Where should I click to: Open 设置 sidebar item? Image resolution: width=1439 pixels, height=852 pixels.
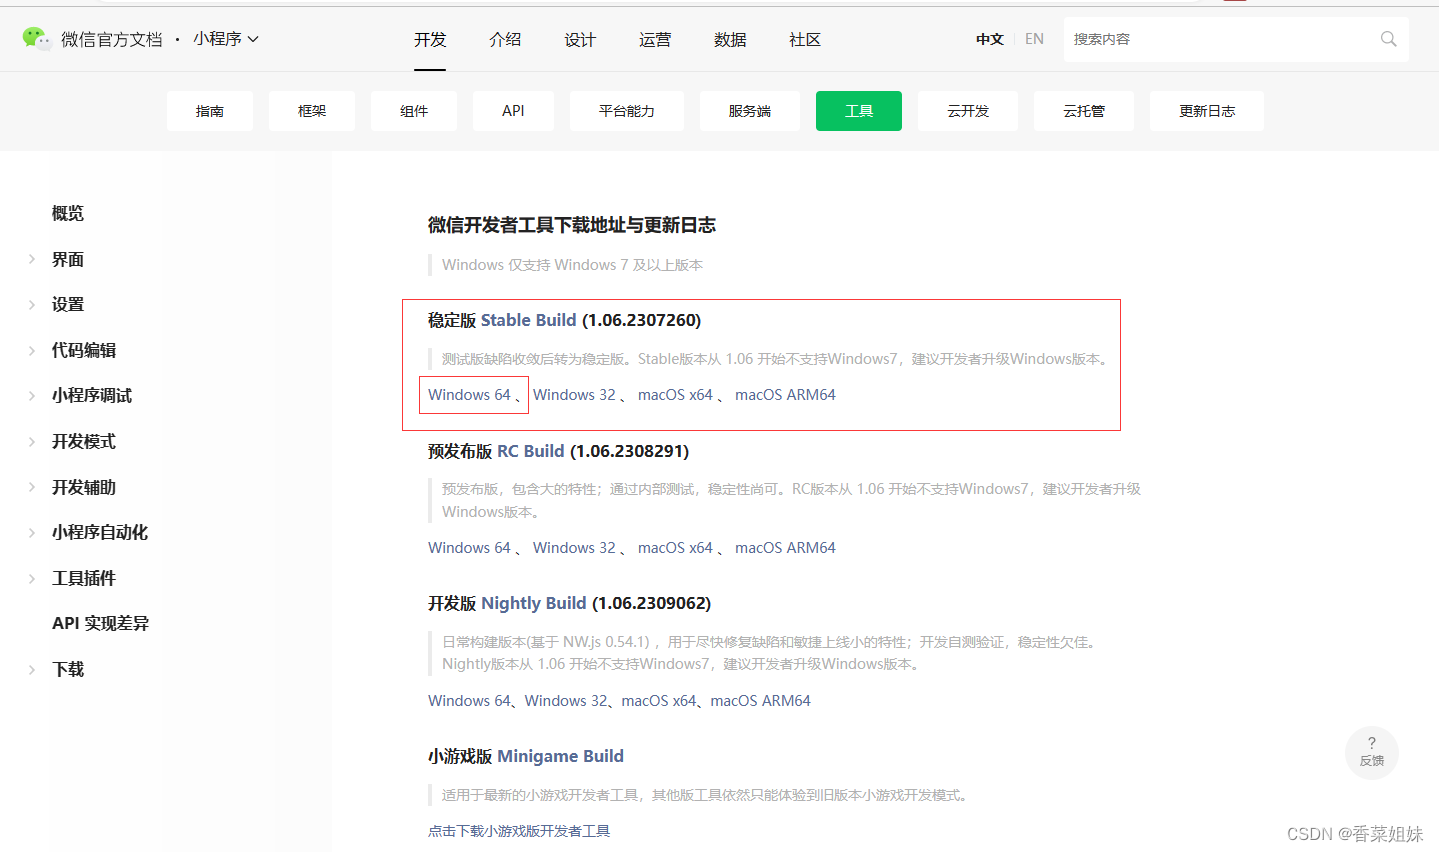click(x=68, y=304)
